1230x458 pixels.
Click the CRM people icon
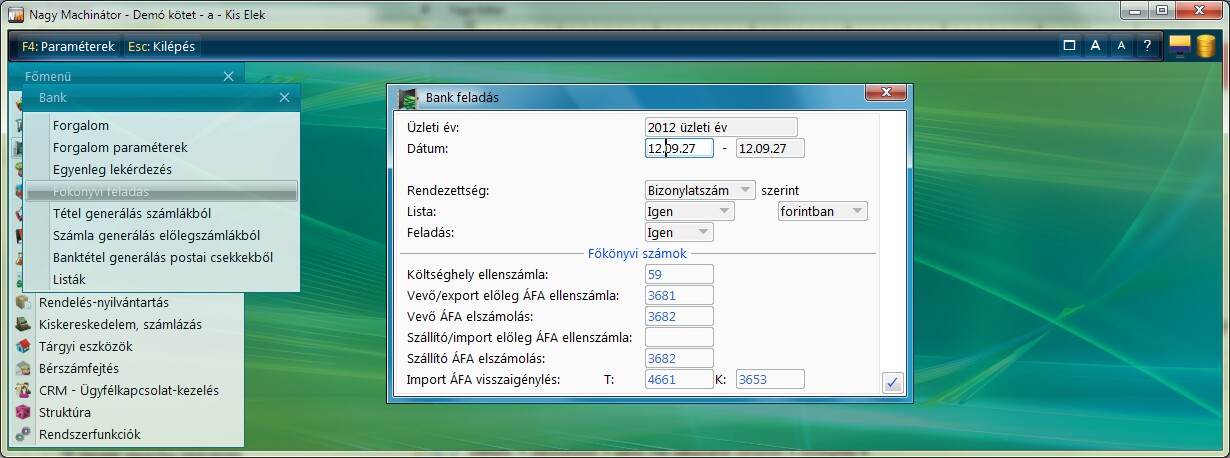(24, 390)
